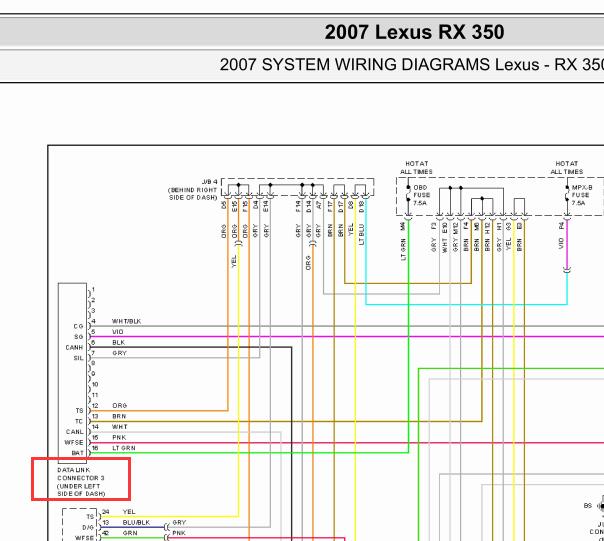This screenshot has width=604, height=541.
Task: Select "TS" terminal name beside pin 12
Action: coord(79,411)
